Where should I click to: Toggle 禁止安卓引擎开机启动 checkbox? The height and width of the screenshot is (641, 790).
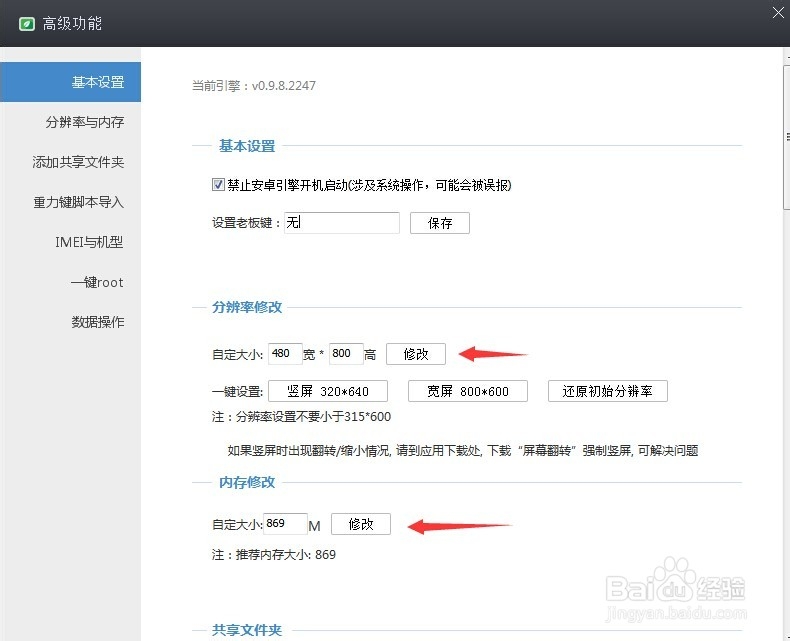(x=218, y=184)
